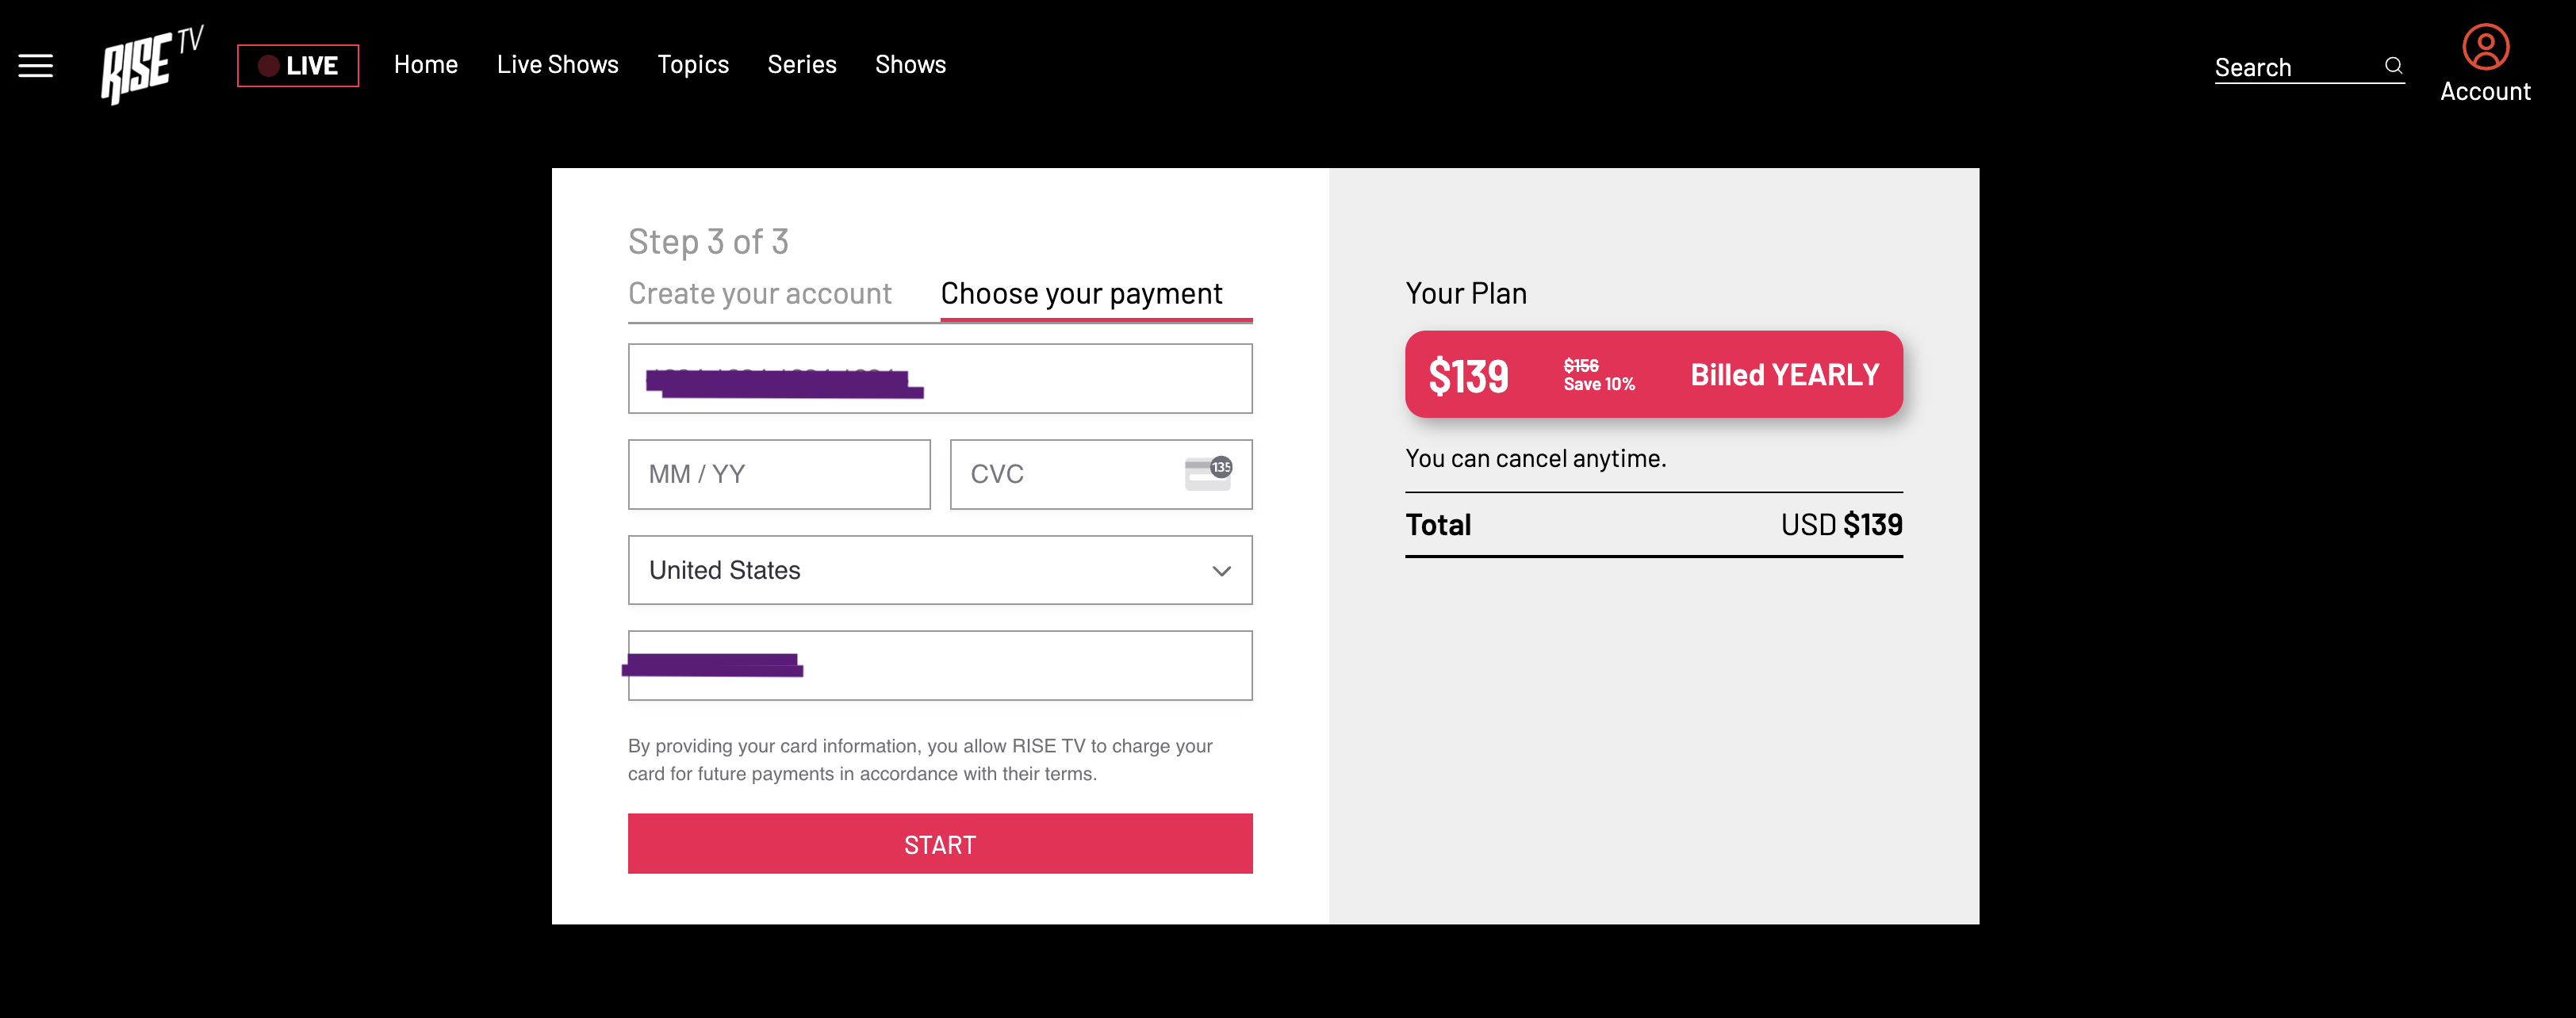Click the red LIVE indicator button
Image resolution: width=2576 pixels, height=1018 pixels.
(x=298, y=66)
